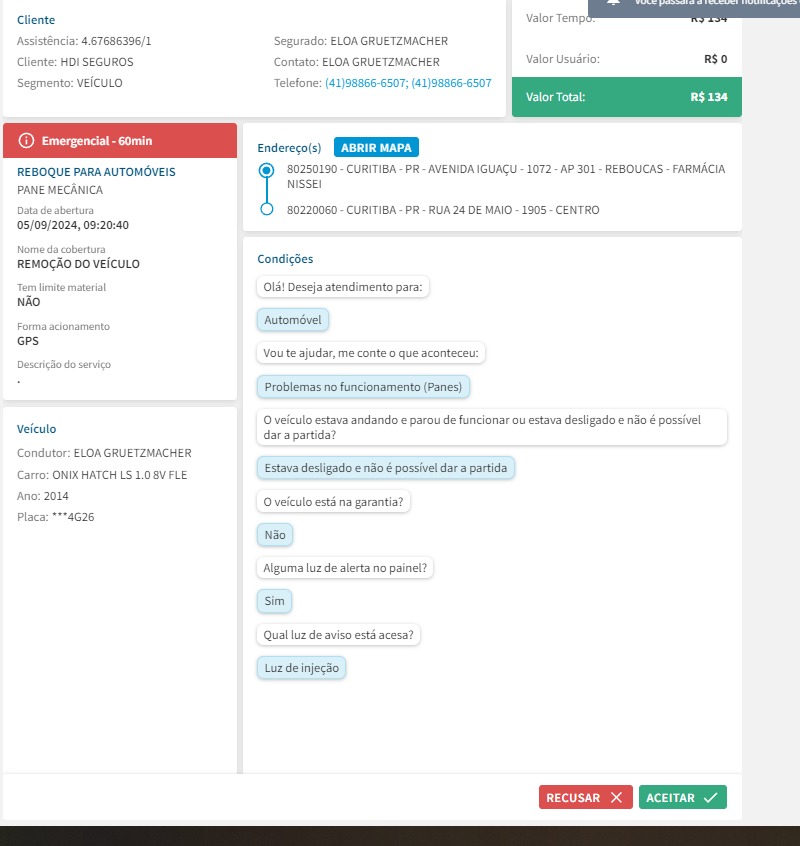Click coverage name REMOÇÃO DO VEÍCULO
Viewport: 800px width, 846px height.
[x=78, y=264]
